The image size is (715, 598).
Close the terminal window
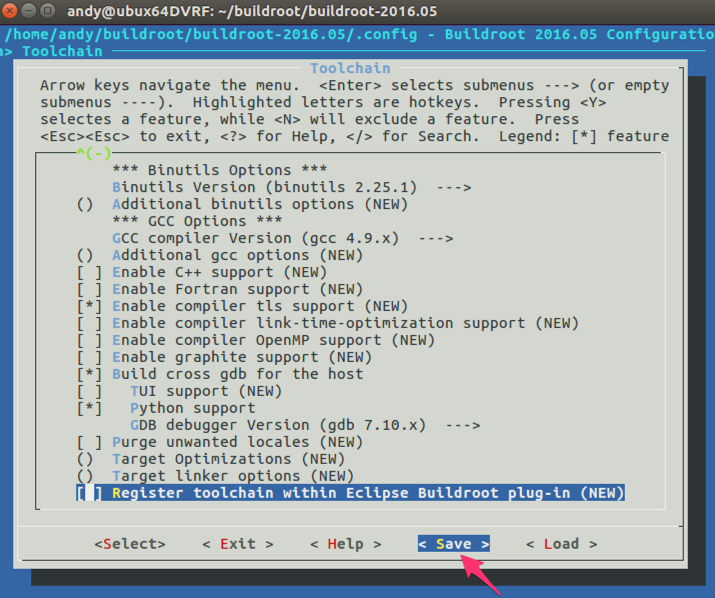coord(9,10)
